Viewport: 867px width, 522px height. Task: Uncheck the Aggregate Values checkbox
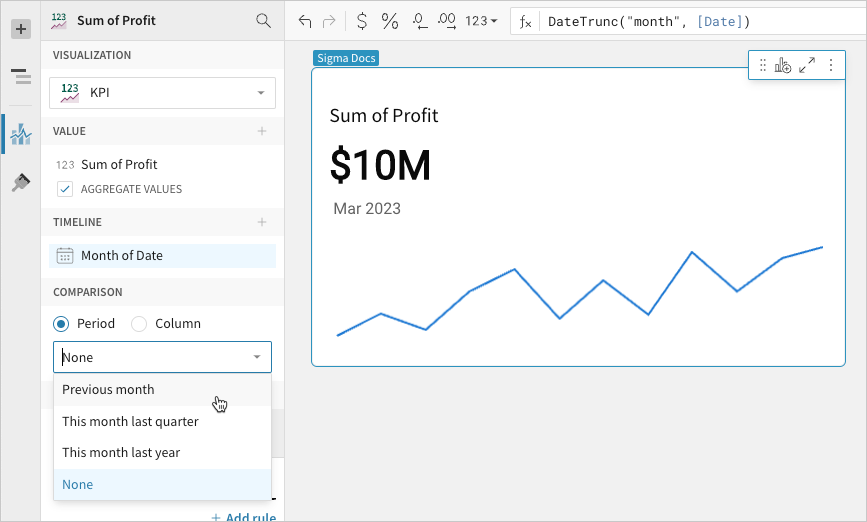click(65, 189)
